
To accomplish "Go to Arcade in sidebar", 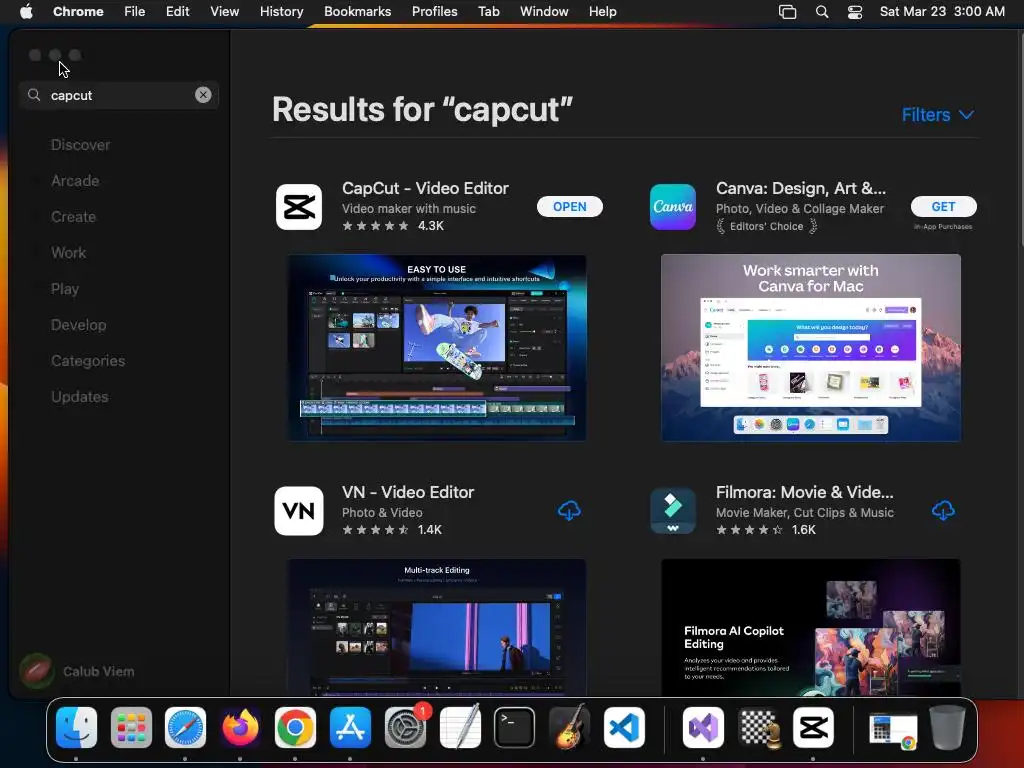I will tap(75, 181).
